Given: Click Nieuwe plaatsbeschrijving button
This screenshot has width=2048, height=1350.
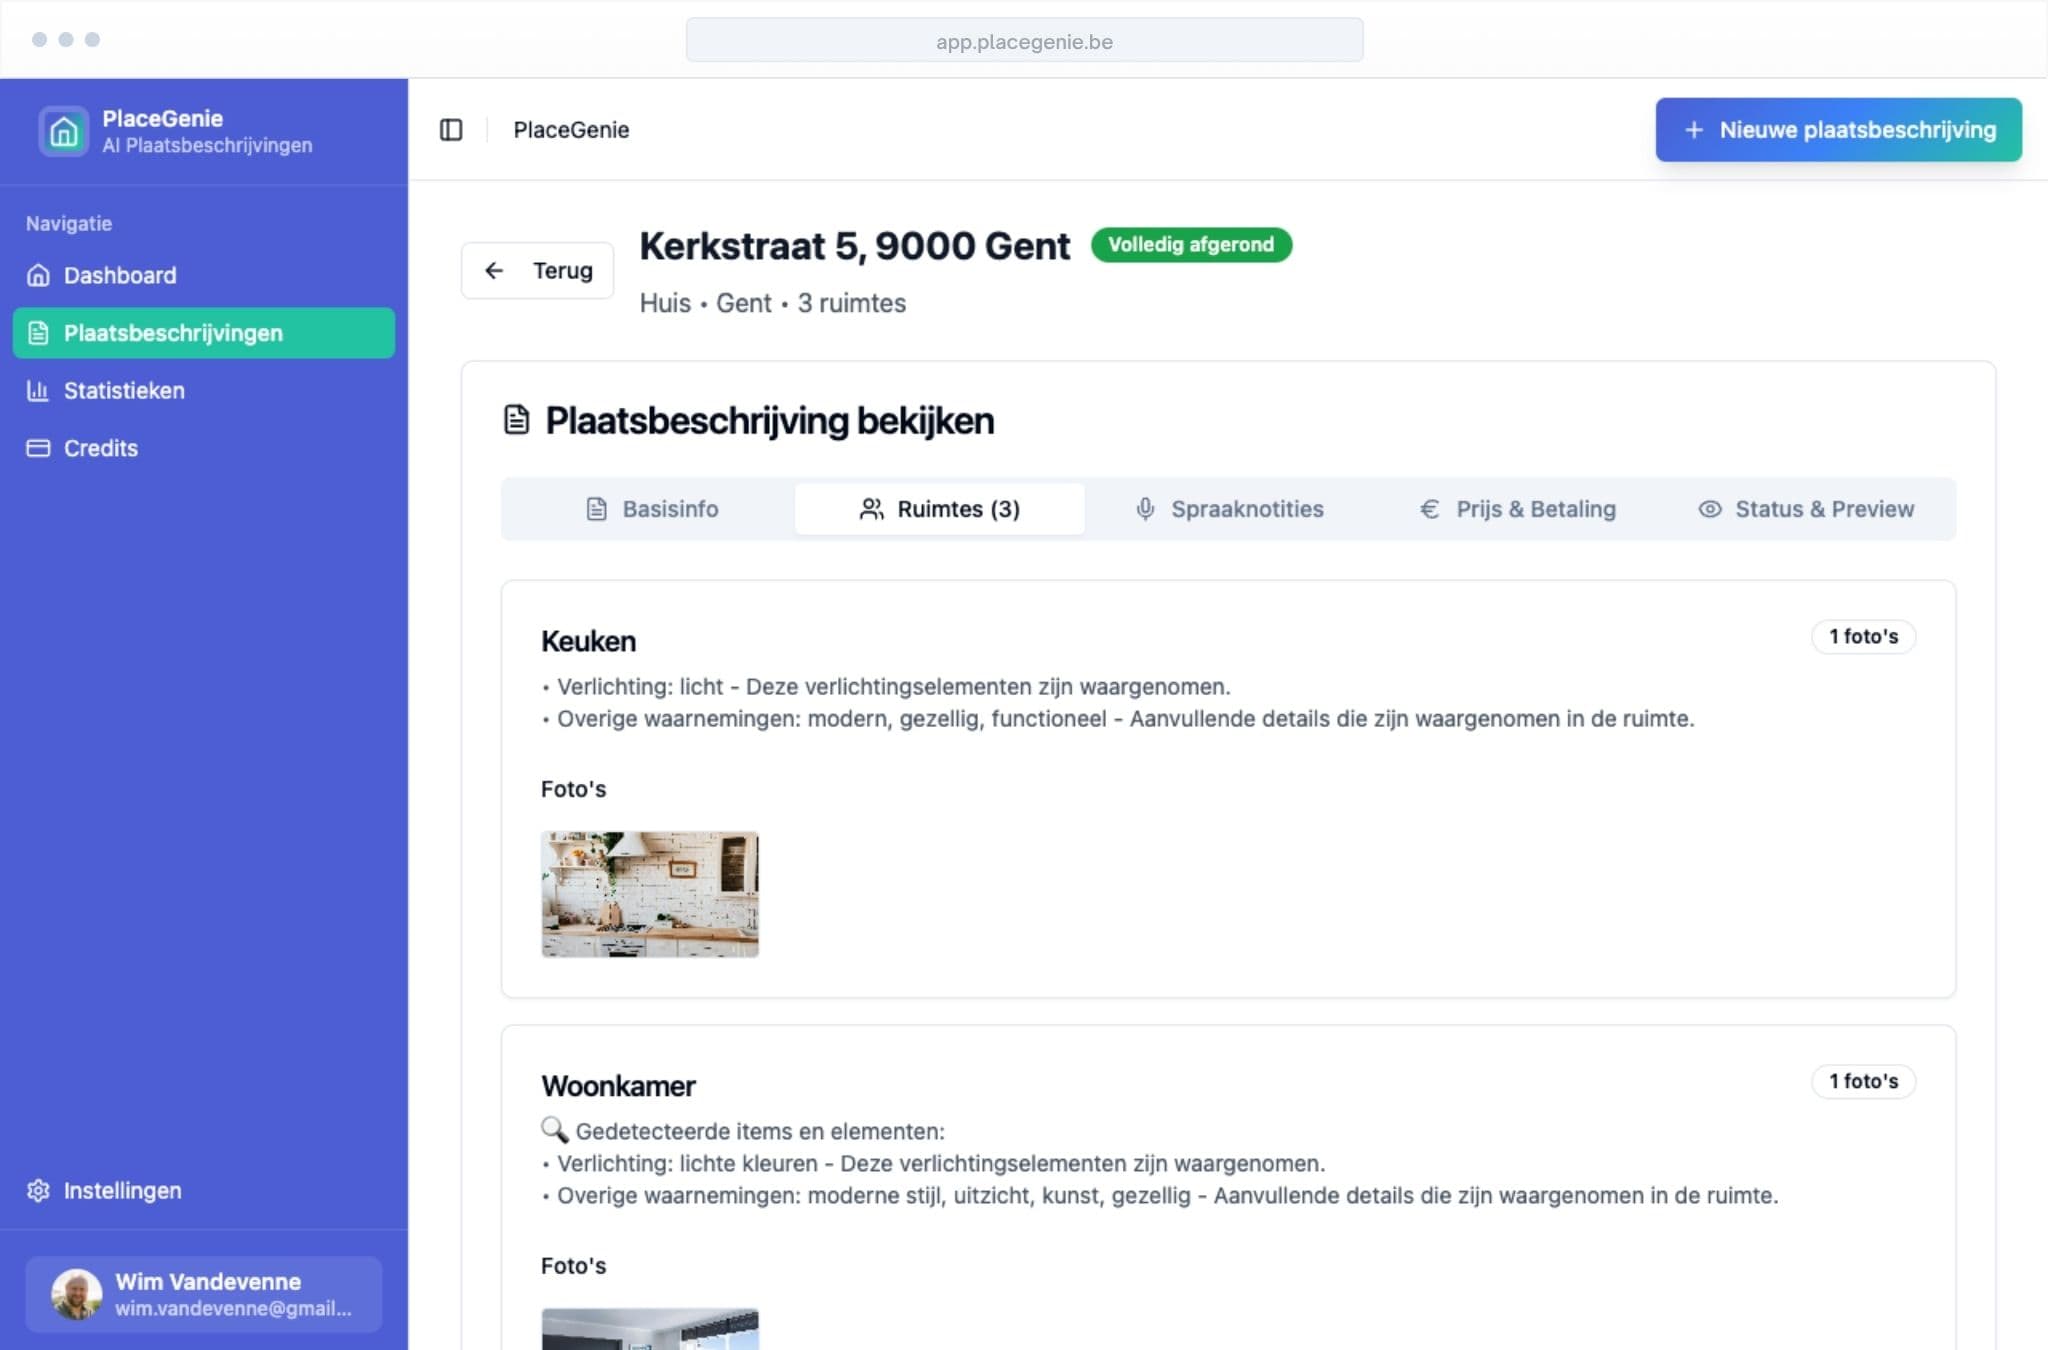Looking at the screenshot, I should [x=1838, y=130].
